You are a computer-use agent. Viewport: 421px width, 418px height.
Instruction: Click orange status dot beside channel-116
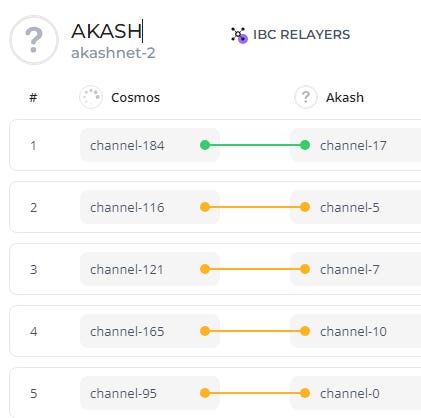click(x=205, y=207)
